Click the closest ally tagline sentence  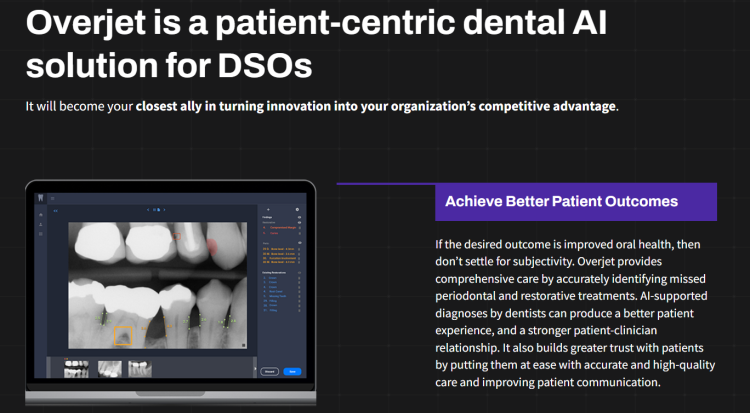[x=322, y=106]
